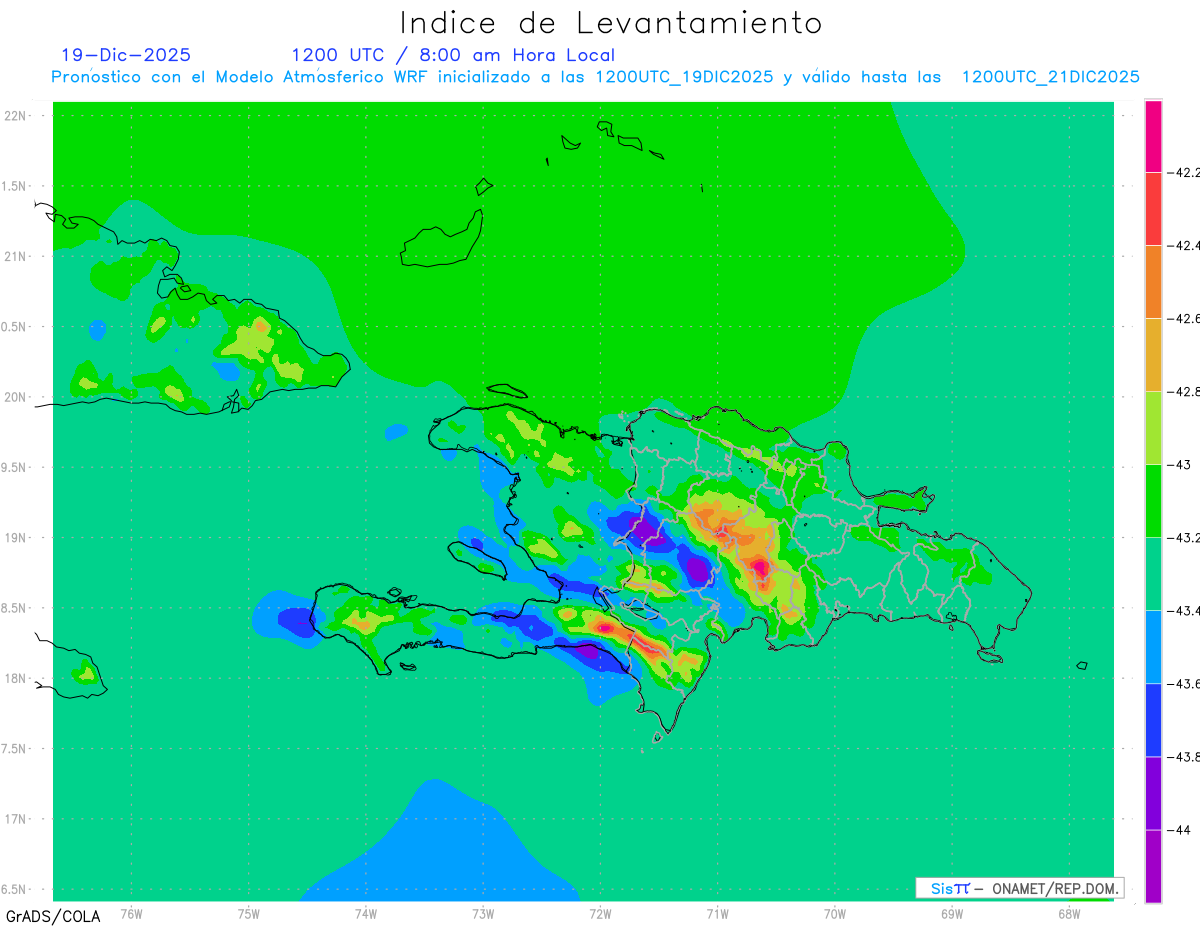Choose the amber legend swatch below -42.6
1200x927 pixels.
click(x=1153, y=355)
